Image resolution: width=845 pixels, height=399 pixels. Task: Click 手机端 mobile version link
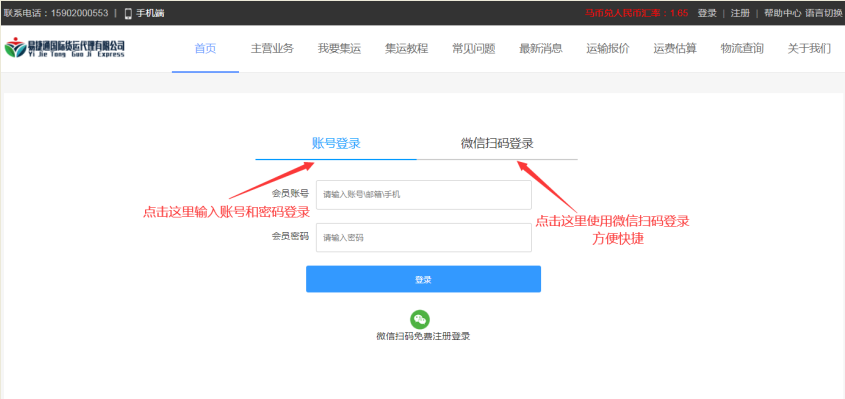[150, 13]
